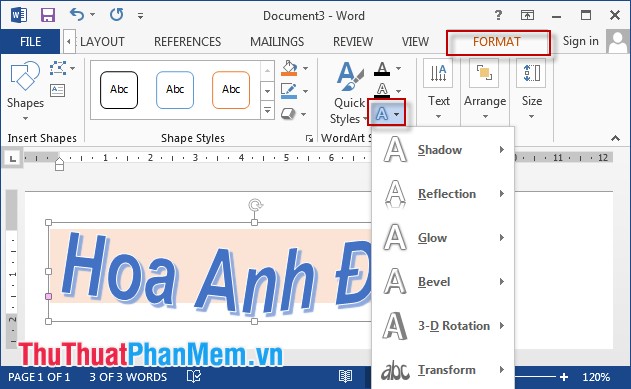Switch to the MAILINGS tab

coord(277,41)
